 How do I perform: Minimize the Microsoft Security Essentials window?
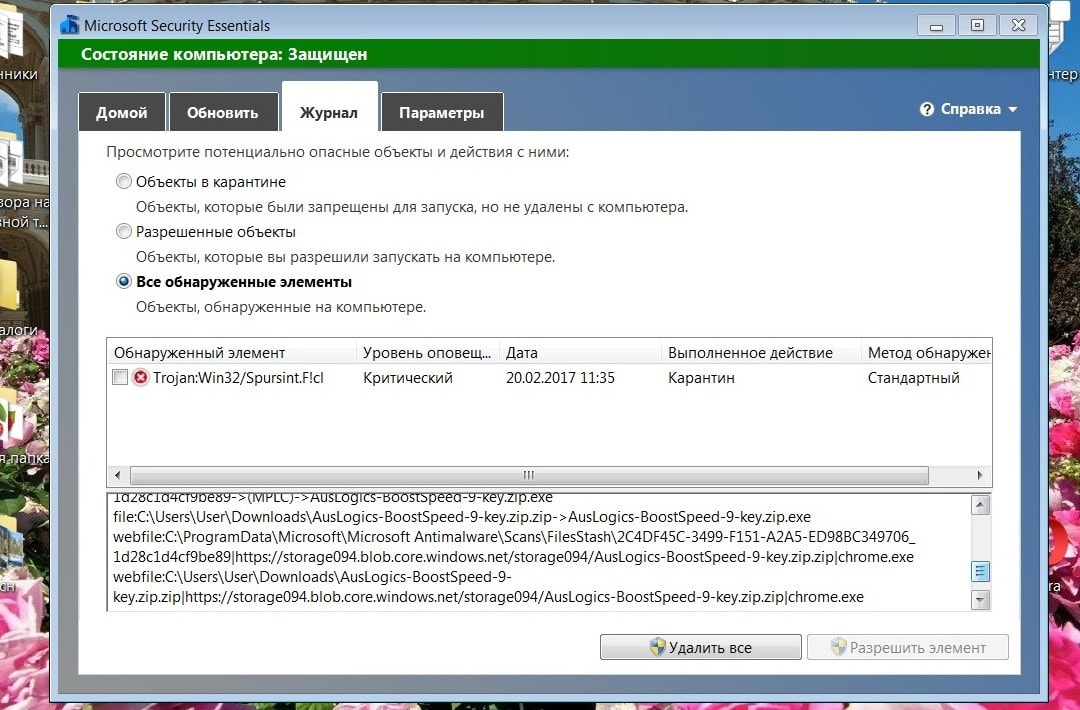point(936,25)
